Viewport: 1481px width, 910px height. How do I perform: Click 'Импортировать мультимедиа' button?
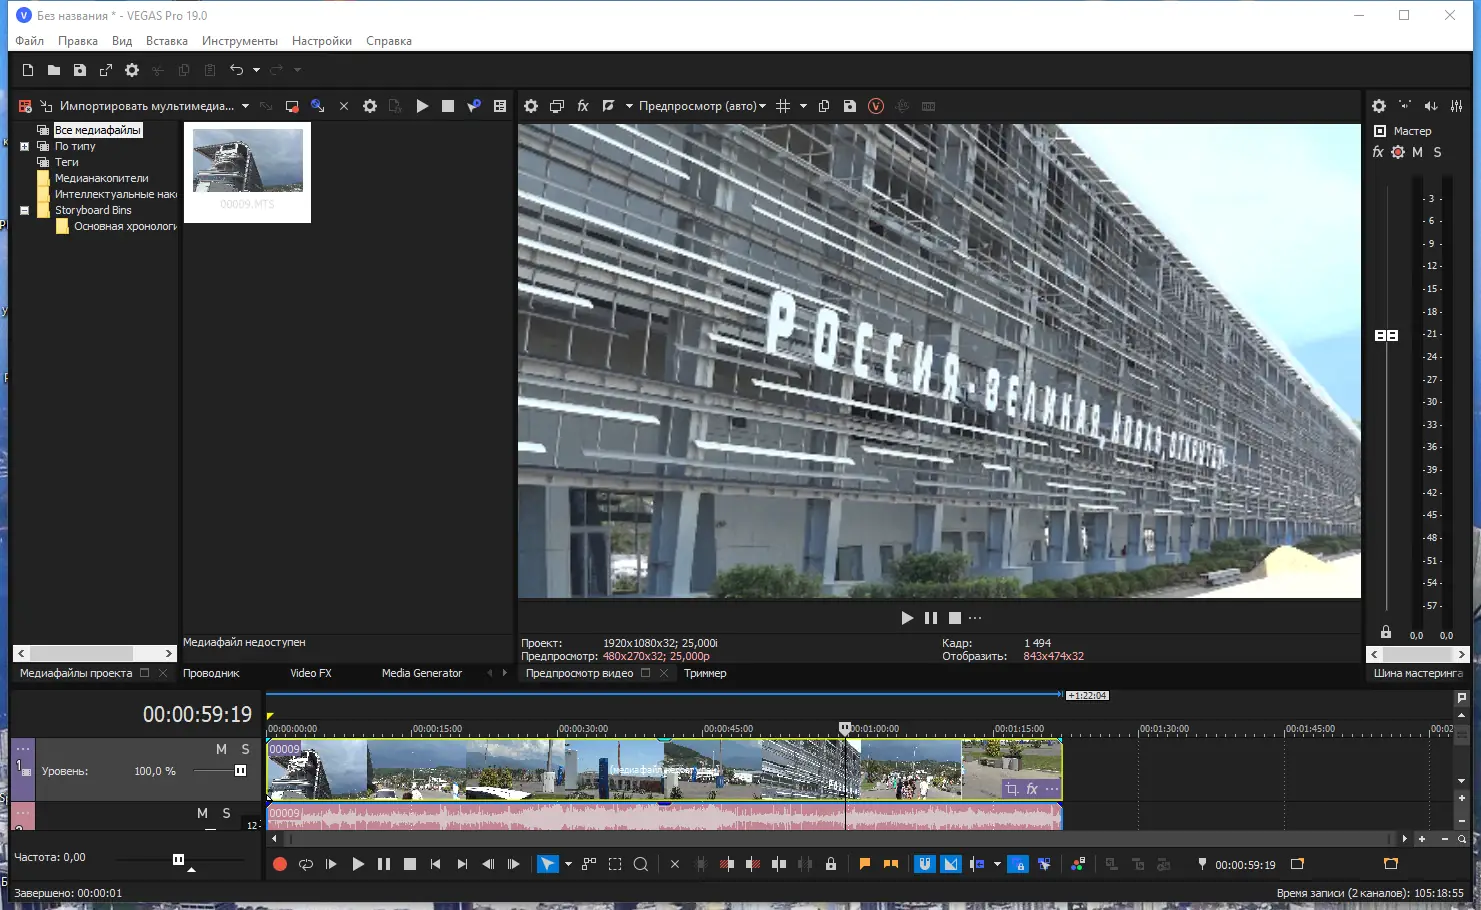coord(146,106)
